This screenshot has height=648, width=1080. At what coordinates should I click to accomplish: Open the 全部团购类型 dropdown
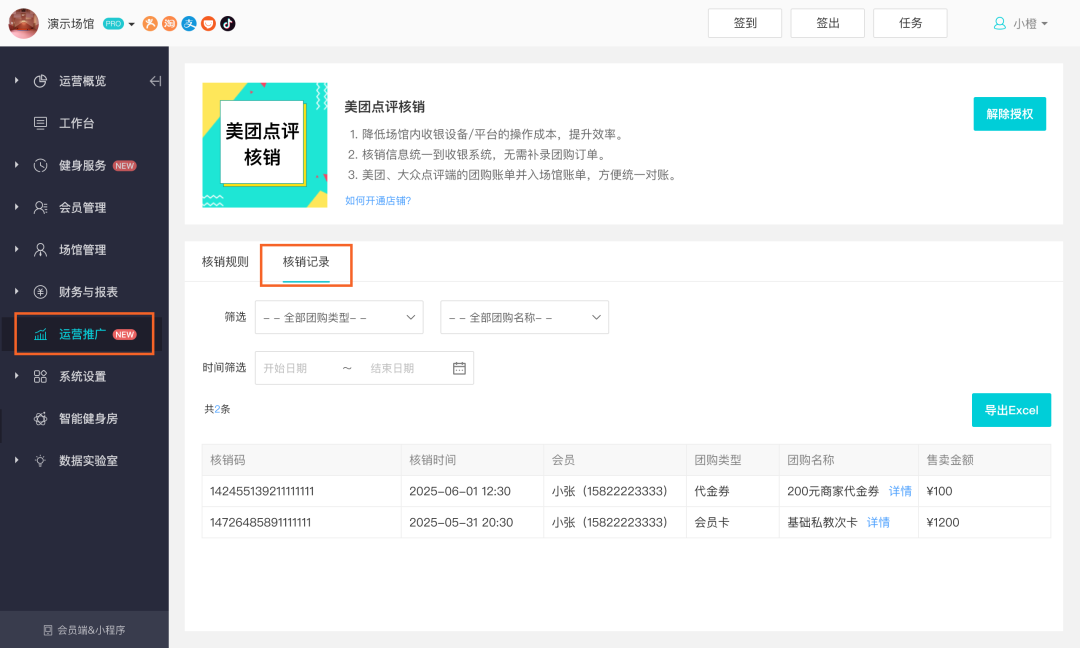[x=339, y=317]
